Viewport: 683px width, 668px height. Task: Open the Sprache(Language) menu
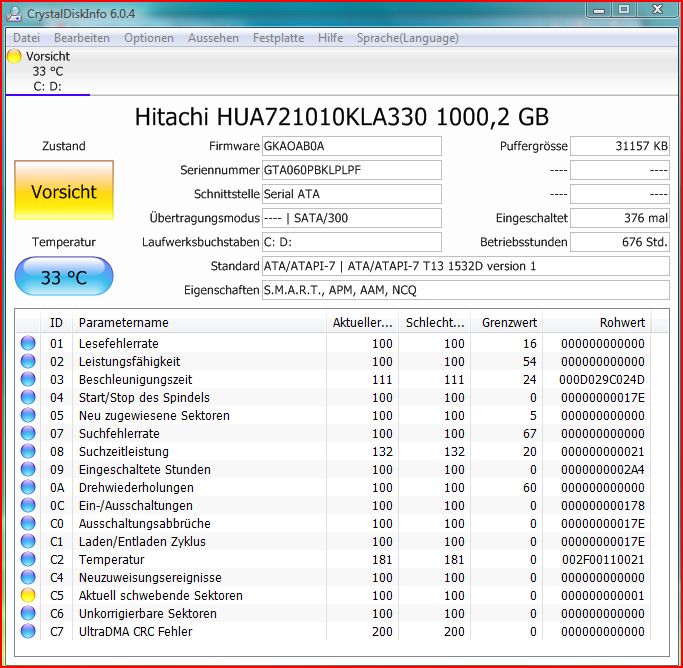[x=407, y=38]
